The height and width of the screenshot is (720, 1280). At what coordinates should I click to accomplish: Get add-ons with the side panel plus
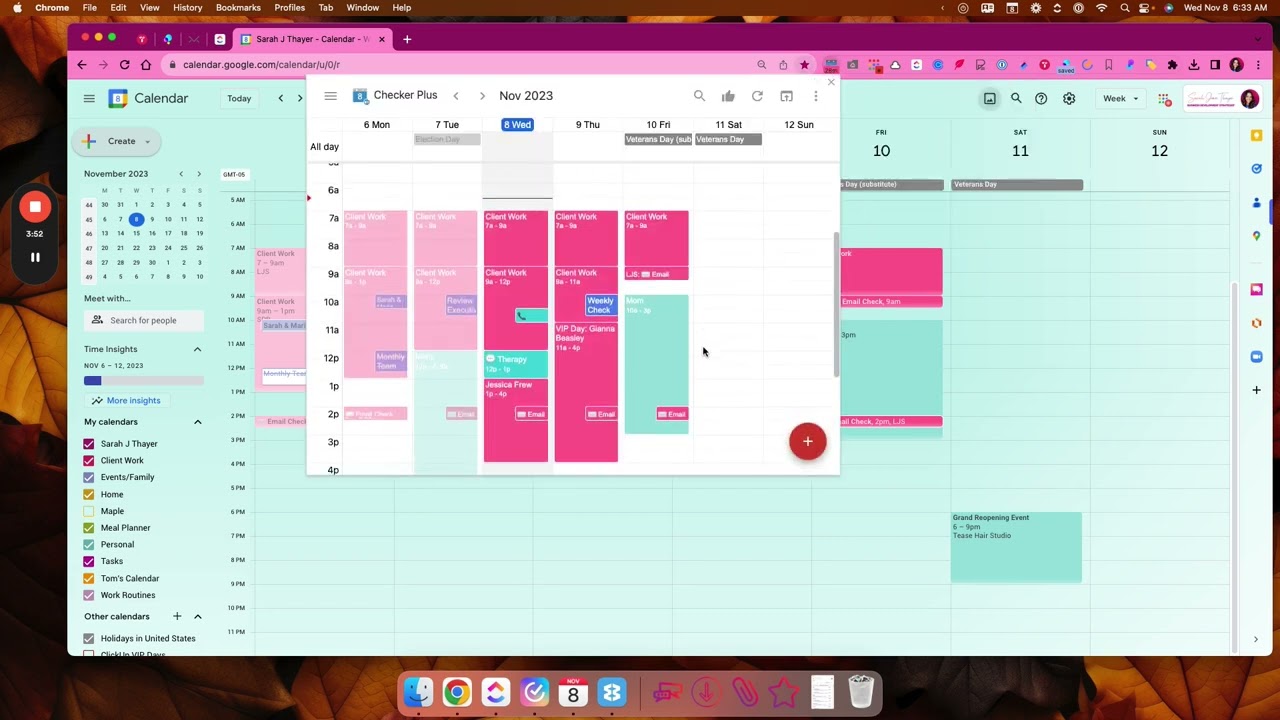(1257, 390)
